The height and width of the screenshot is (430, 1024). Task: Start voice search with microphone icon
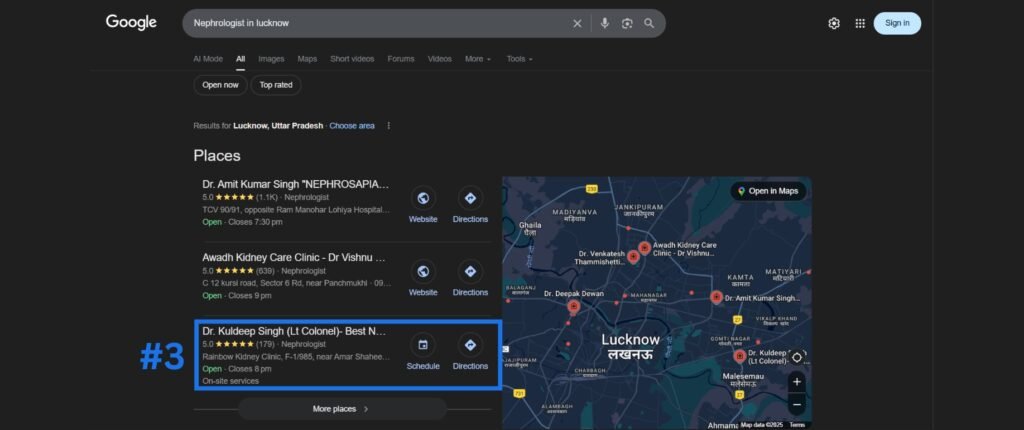[x=605, y=23]
